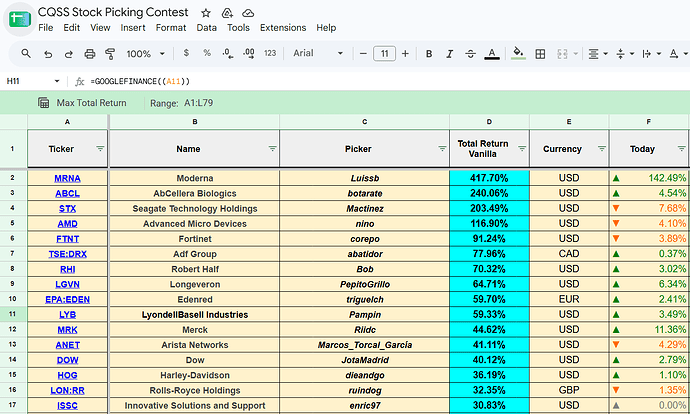Open filter for Currency column
The image size is (690, 414).
[x=602, y=149]
